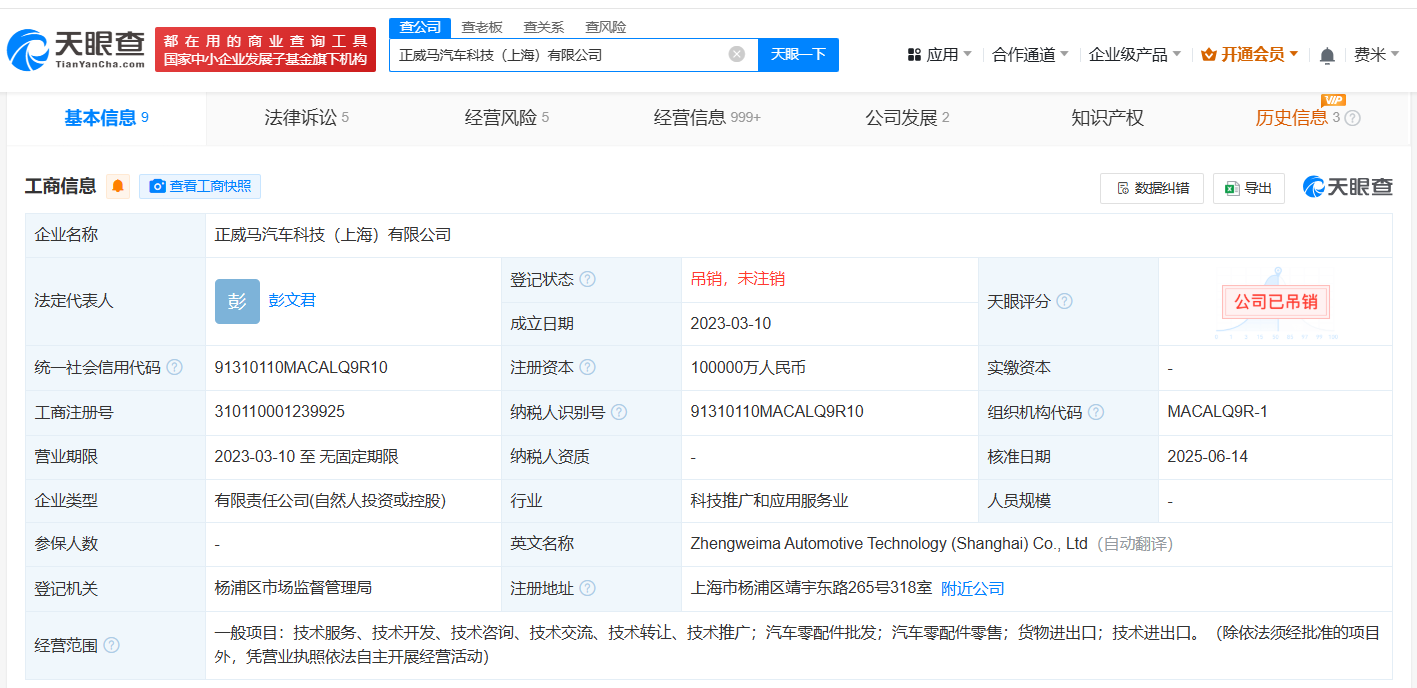Image resolution: width=1417 pixels, height=688 pixels.
Task: Switch to the 基本信息 tab
Action: coord(107,118)
